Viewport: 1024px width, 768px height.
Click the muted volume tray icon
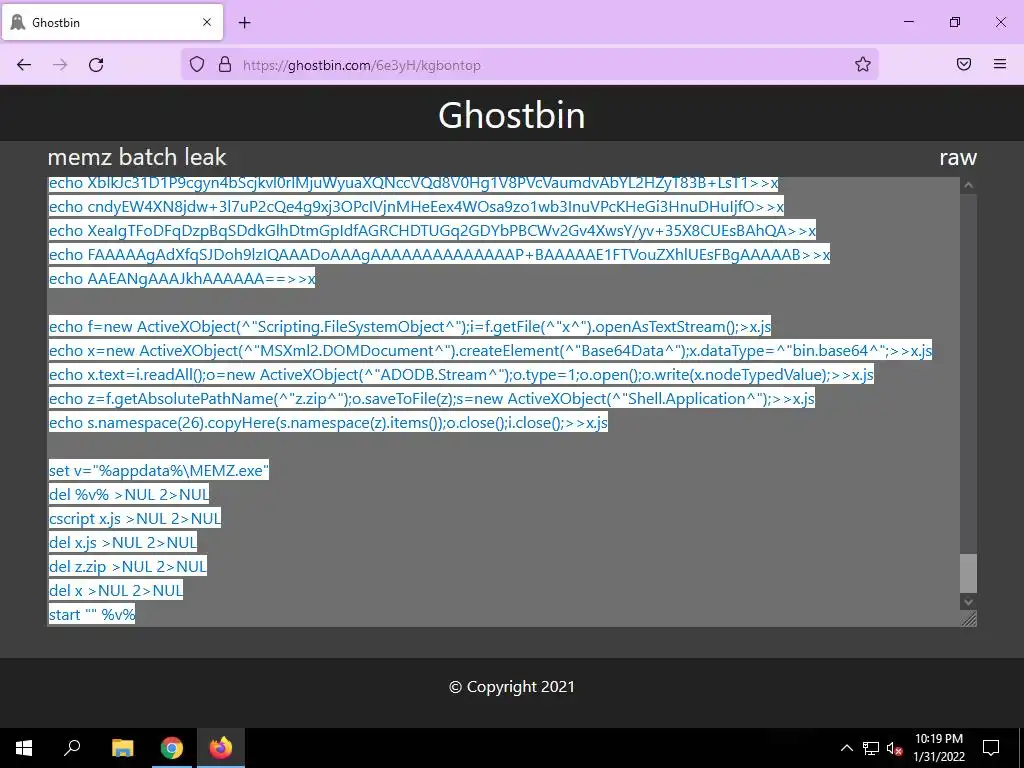[894, 748]
